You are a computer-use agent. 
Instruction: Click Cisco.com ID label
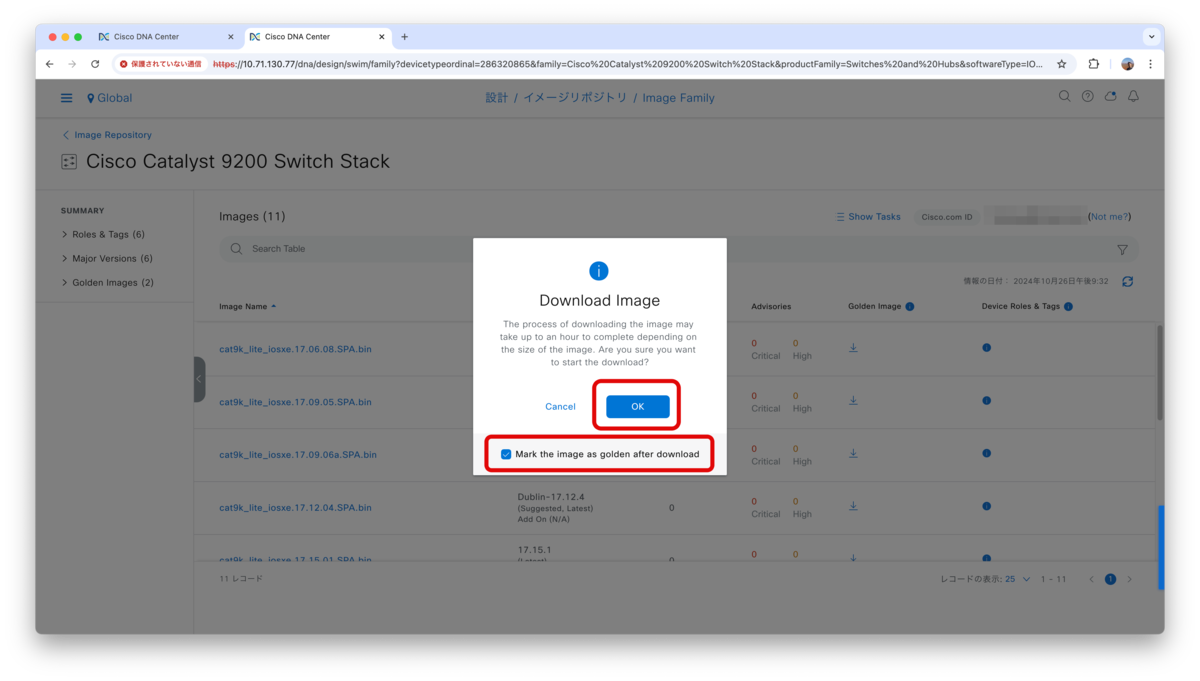946,217
